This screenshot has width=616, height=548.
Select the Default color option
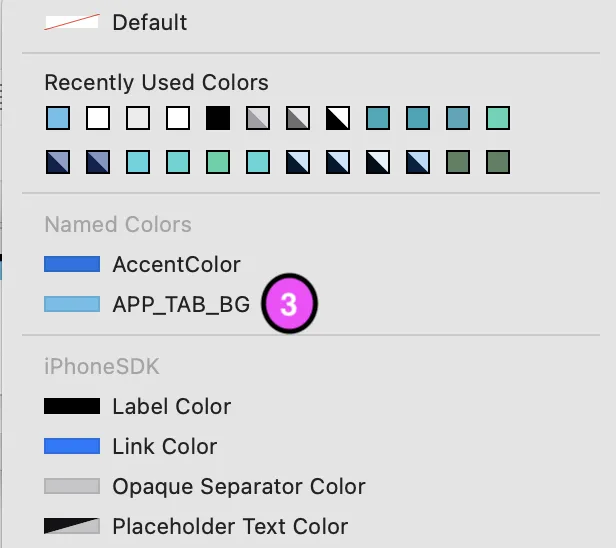pos(149,22)
